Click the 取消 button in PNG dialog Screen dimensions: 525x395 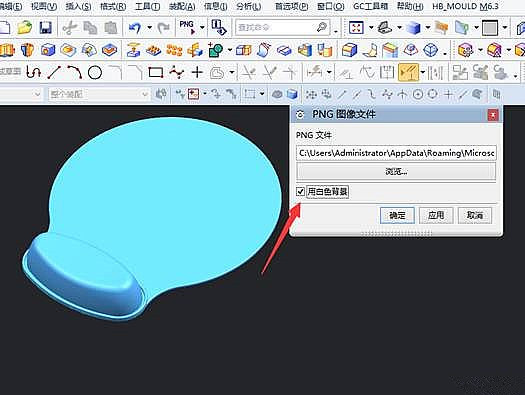475,215
